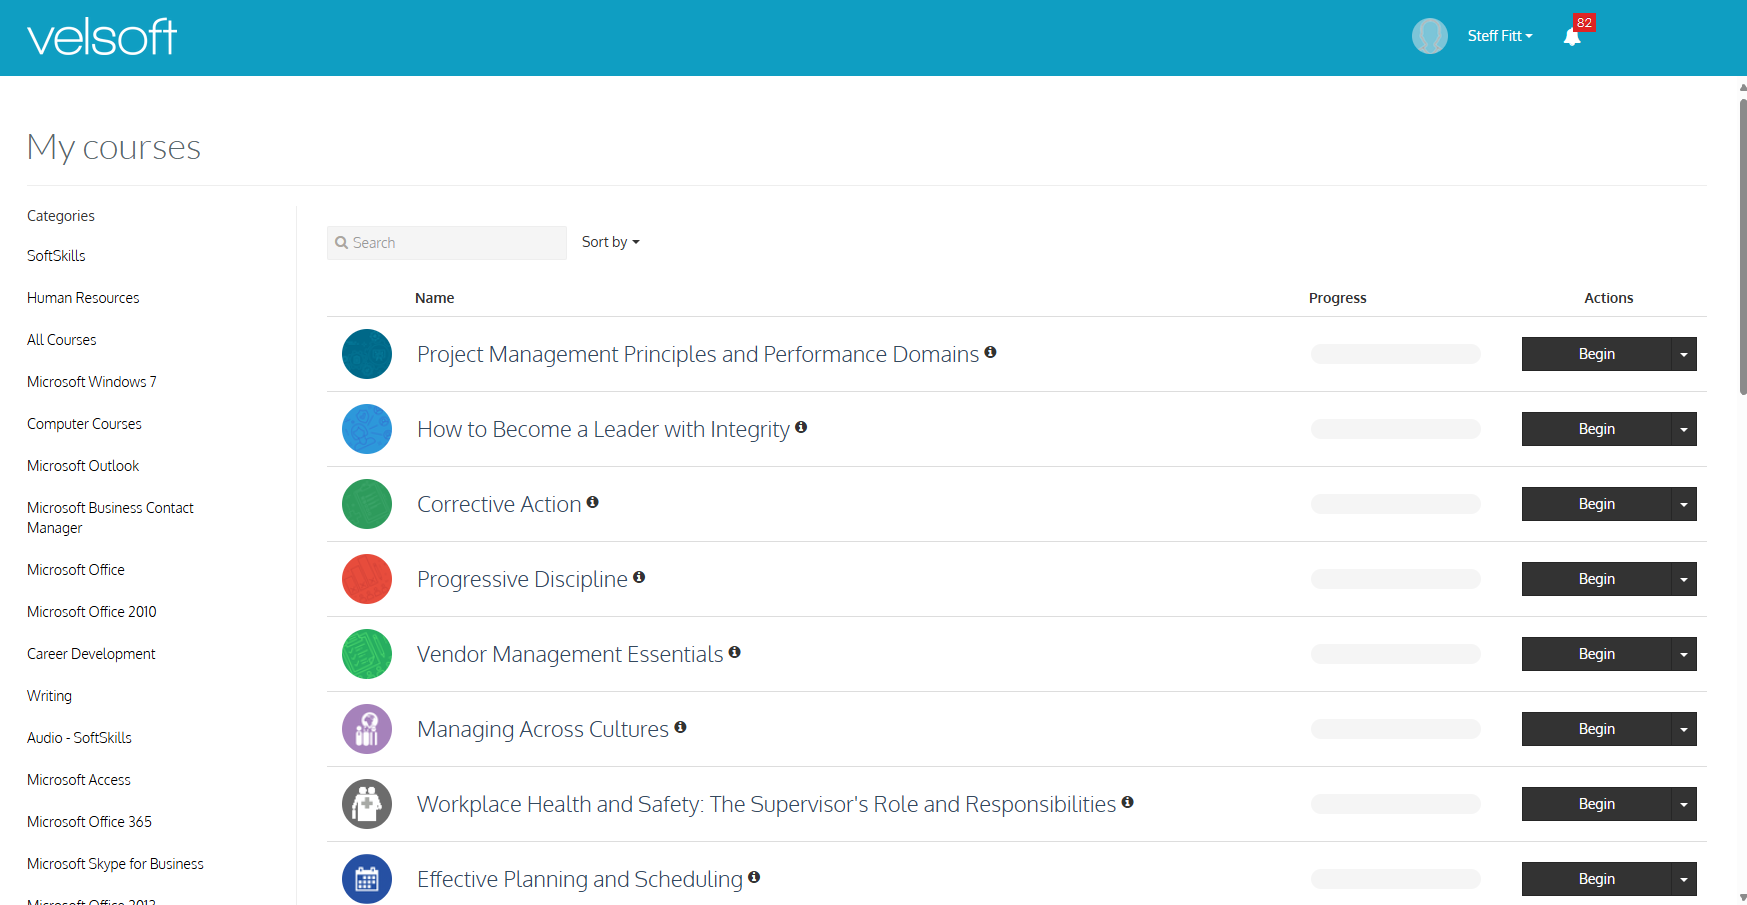Click the user profile avatar
1747x905 pixels.
pyautogui.click(x=1429, y=35)
